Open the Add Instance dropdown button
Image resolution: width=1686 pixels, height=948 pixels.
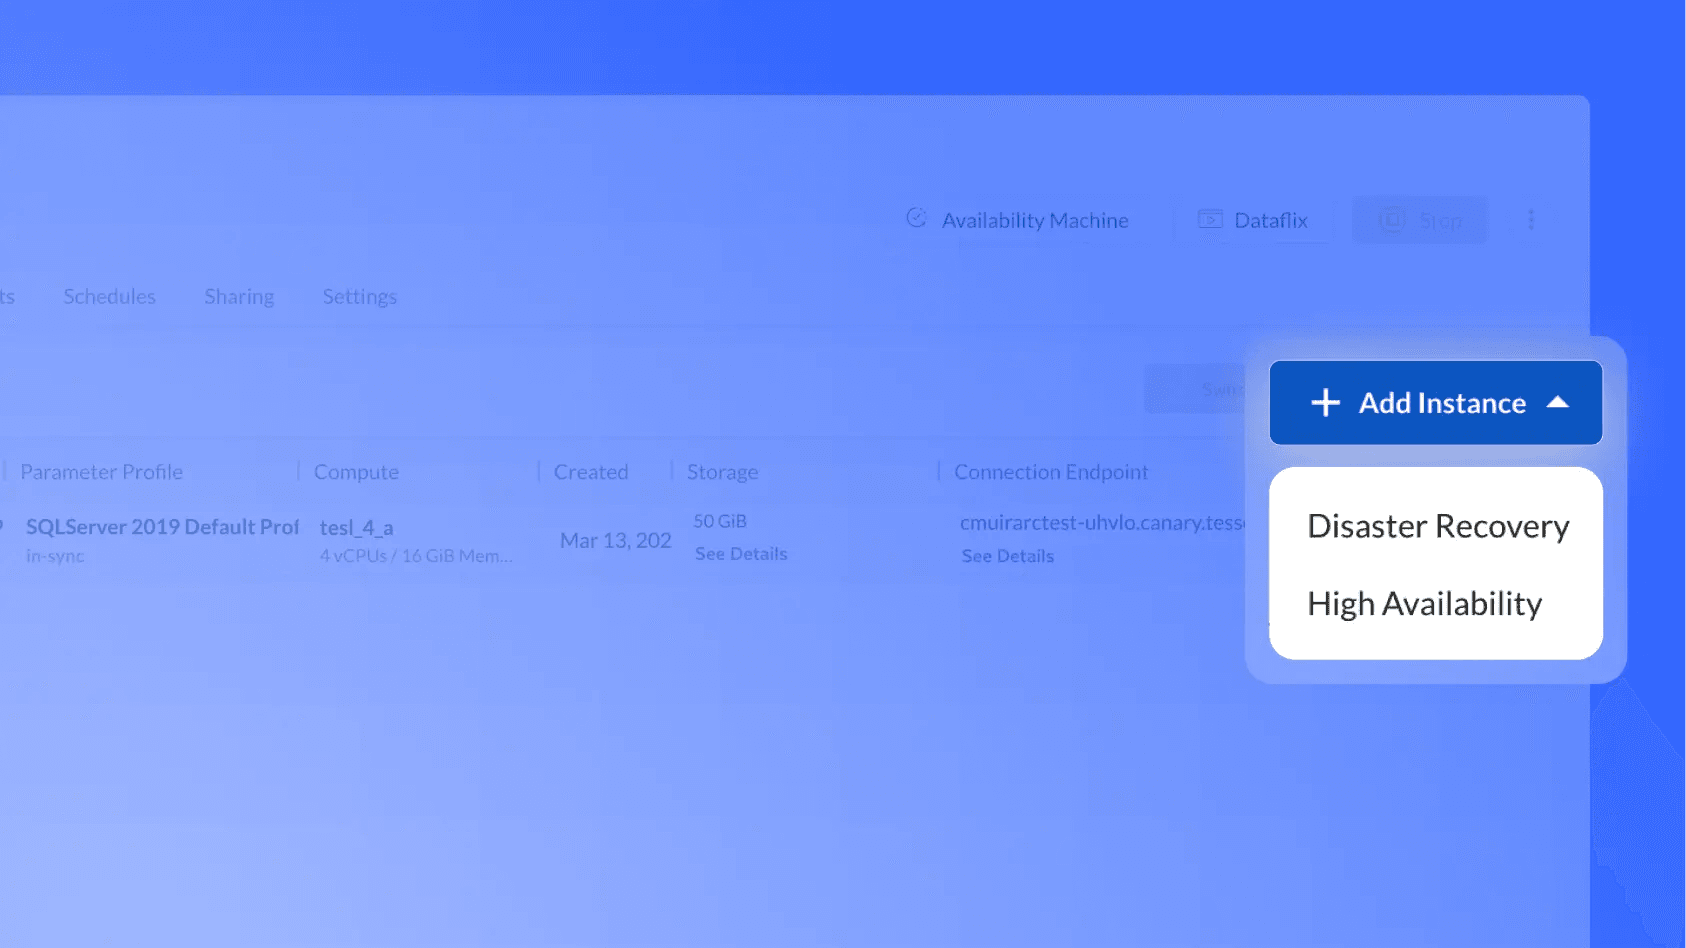1436,402
